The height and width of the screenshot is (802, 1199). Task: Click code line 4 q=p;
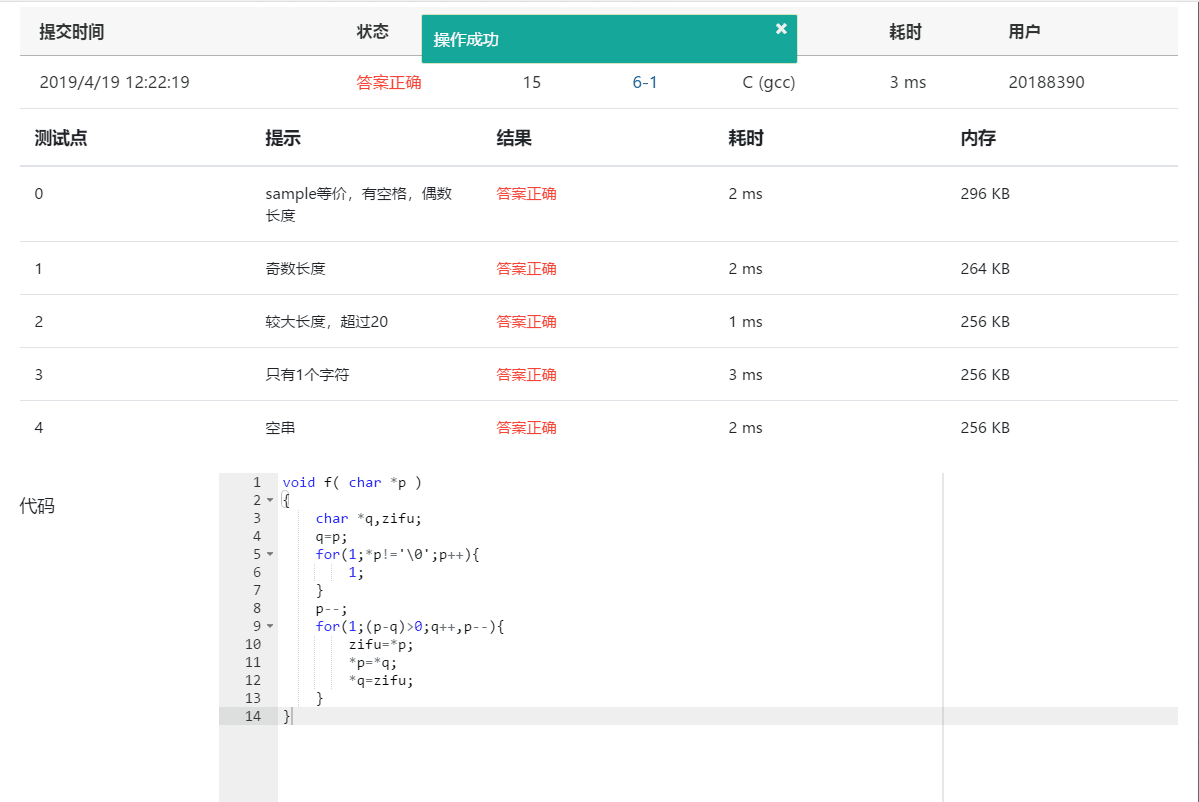pos(331,537)
